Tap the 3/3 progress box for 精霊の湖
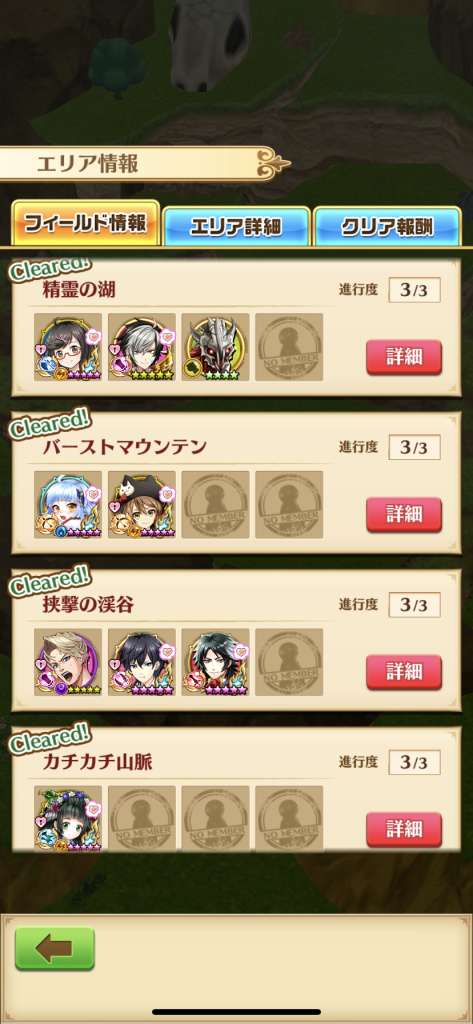The width and height of the screenshot is (473, 1024). 414,290
